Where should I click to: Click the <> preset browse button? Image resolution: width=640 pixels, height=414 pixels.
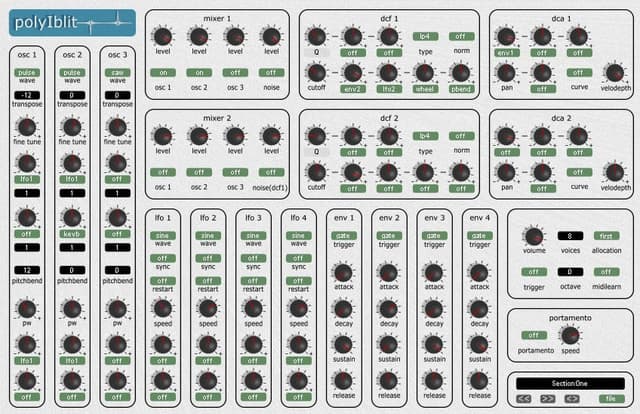pyautogui.click(x=574, y=398)
